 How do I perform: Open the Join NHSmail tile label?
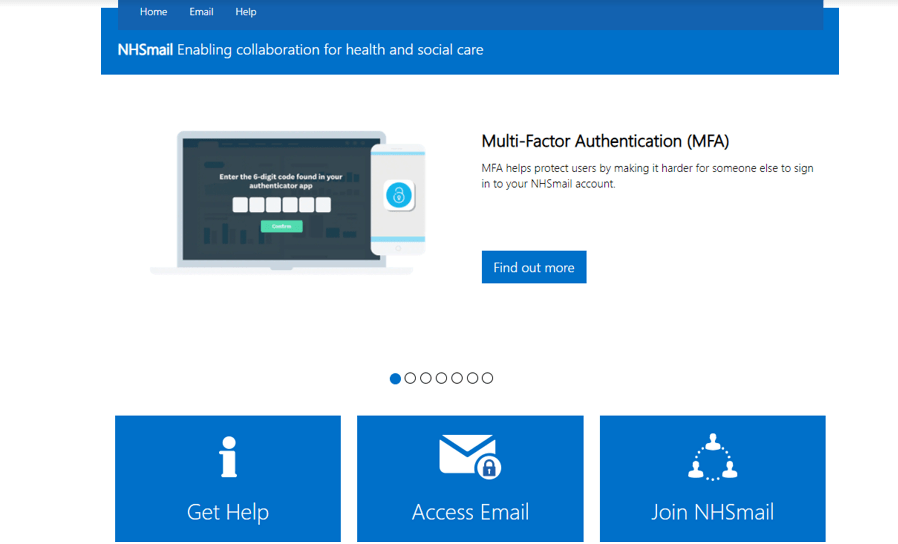click(x=712, y=512)
